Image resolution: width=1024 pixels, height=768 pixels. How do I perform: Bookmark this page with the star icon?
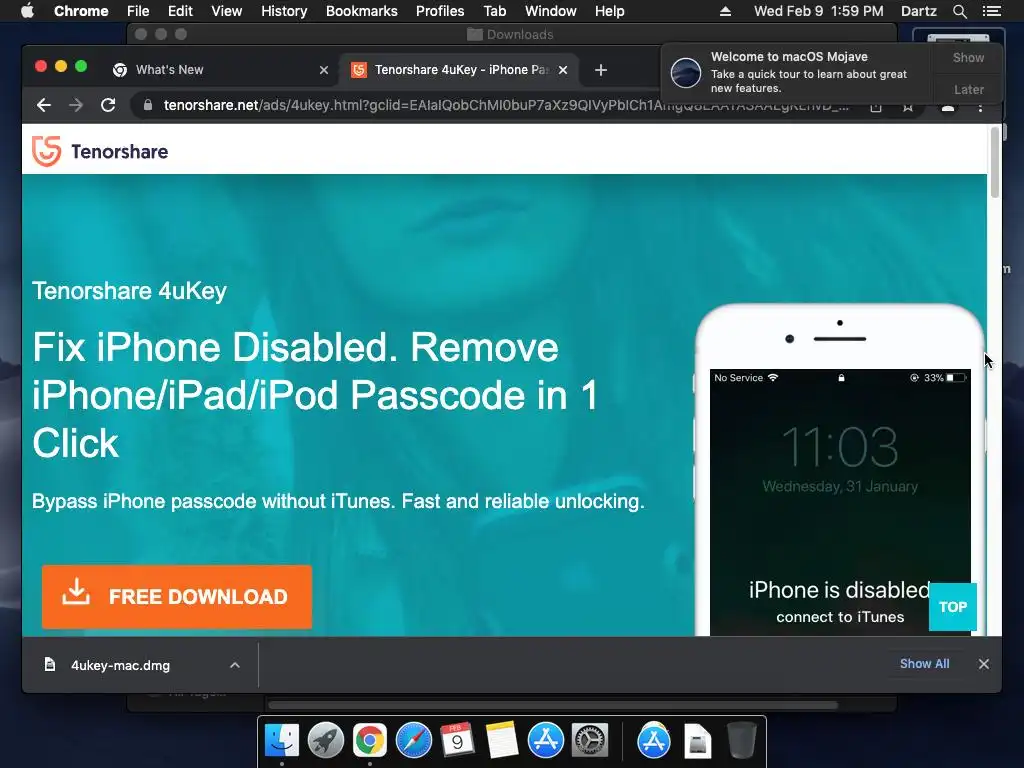(x=908, y=107)
